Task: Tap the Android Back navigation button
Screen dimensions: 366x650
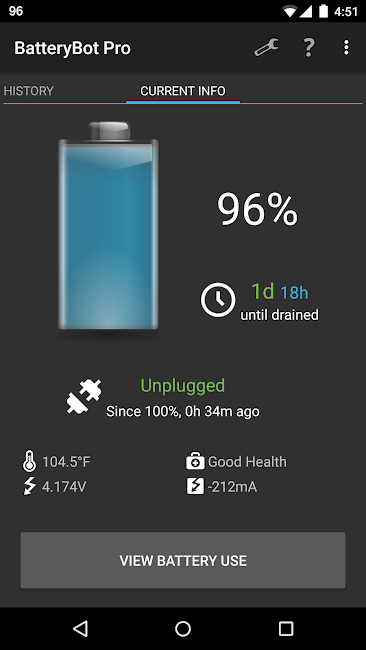Action: pyautogui.click(x=80, y=628)
